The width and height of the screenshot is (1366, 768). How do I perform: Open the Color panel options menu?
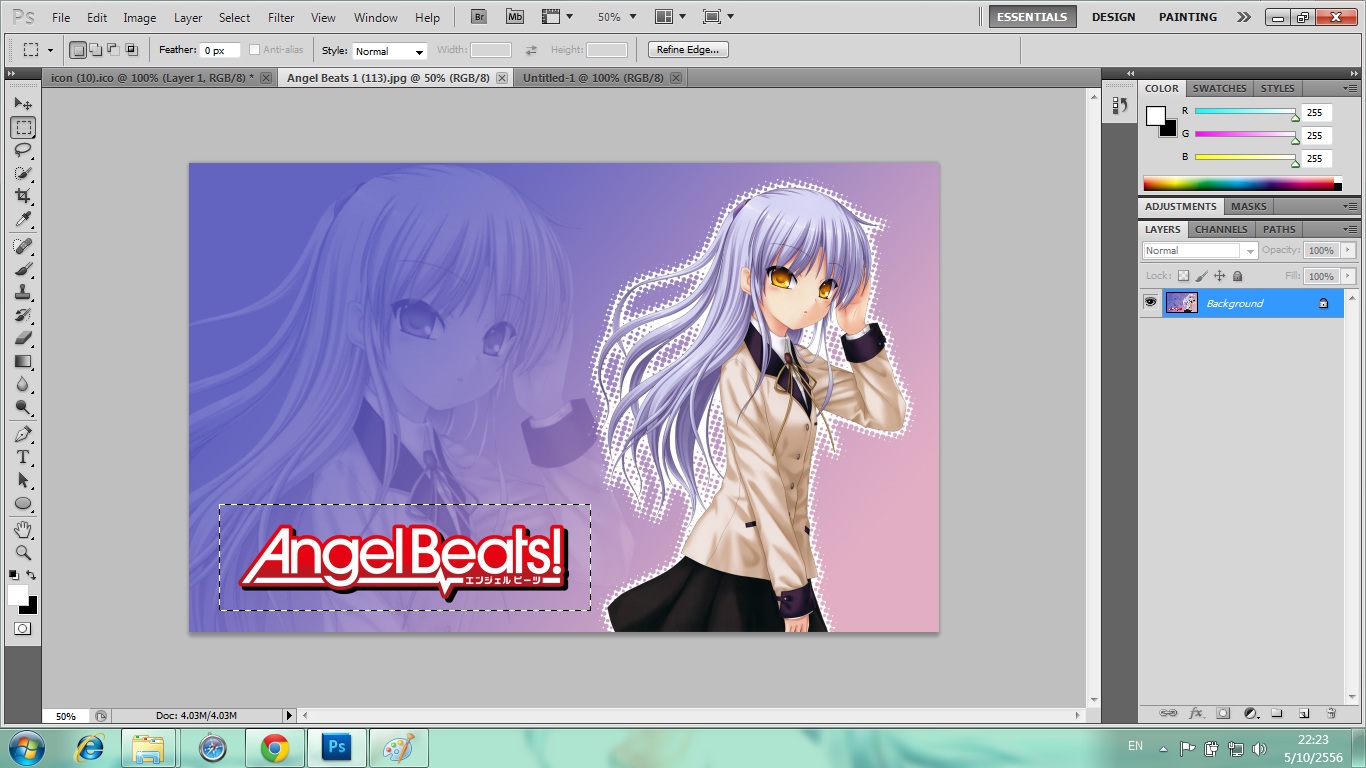click(x=1350, y=88)
